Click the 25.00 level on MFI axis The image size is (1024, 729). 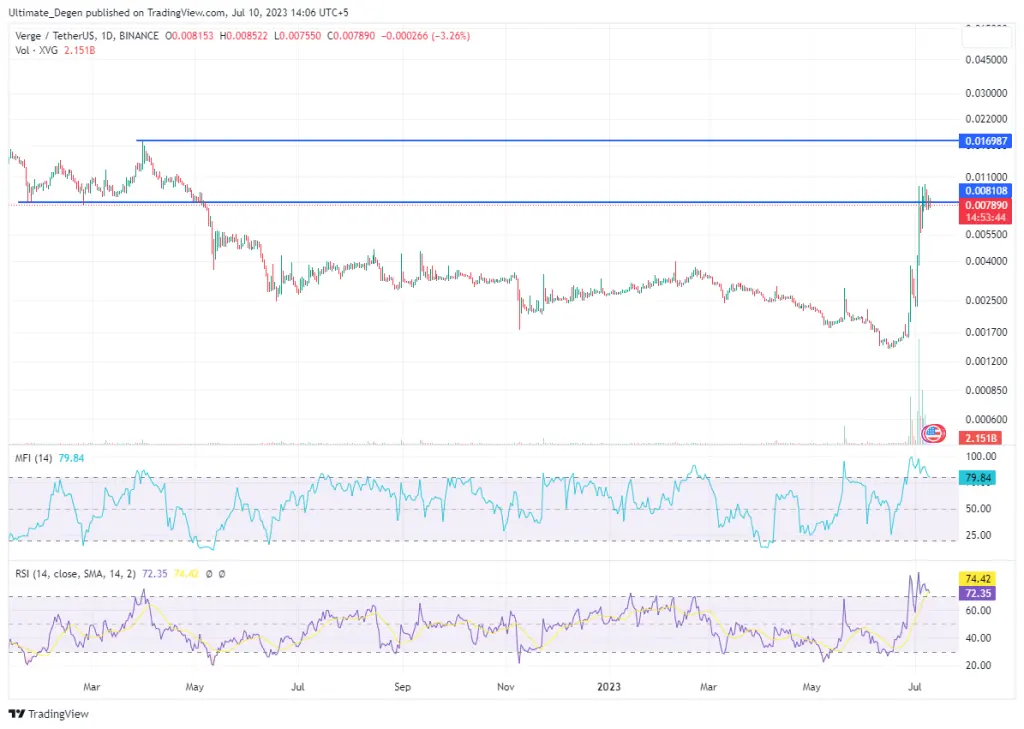(978, 535)
